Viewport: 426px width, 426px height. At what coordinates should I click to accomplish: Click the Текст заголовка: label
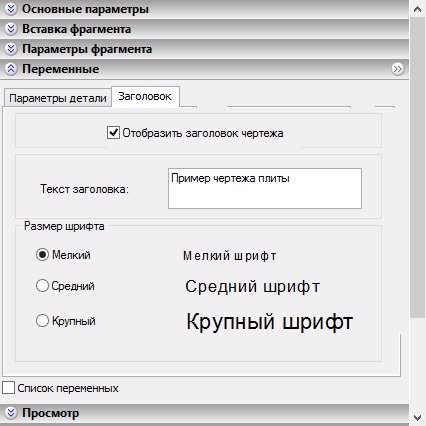tap(84, 189)
